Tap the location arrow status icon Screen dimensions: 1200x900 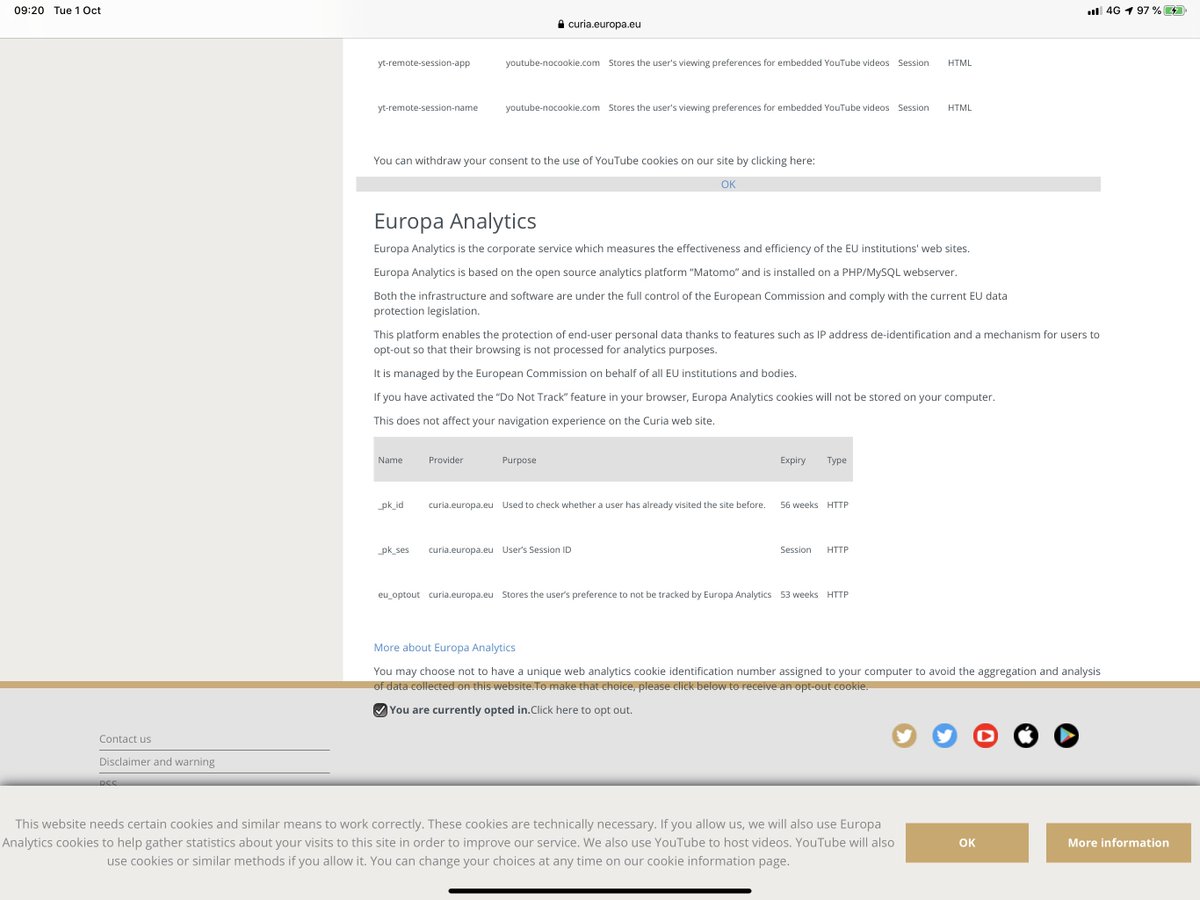[1129, 10]
